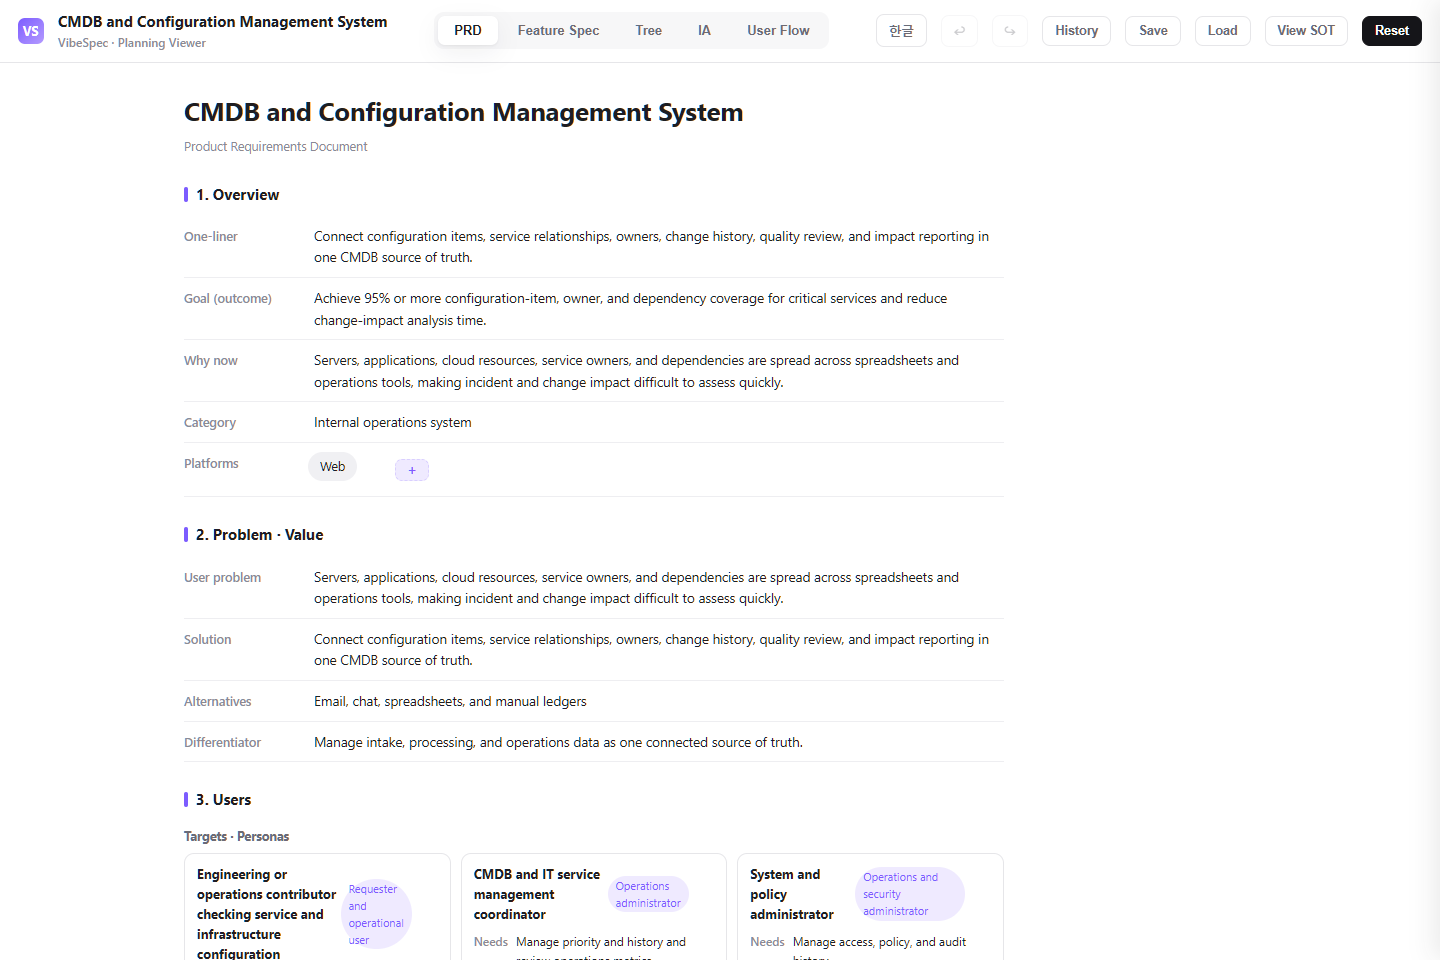Click the header project title text
Image resolution: width=1440 pixels, height=960 pixels.
[222, 22]
